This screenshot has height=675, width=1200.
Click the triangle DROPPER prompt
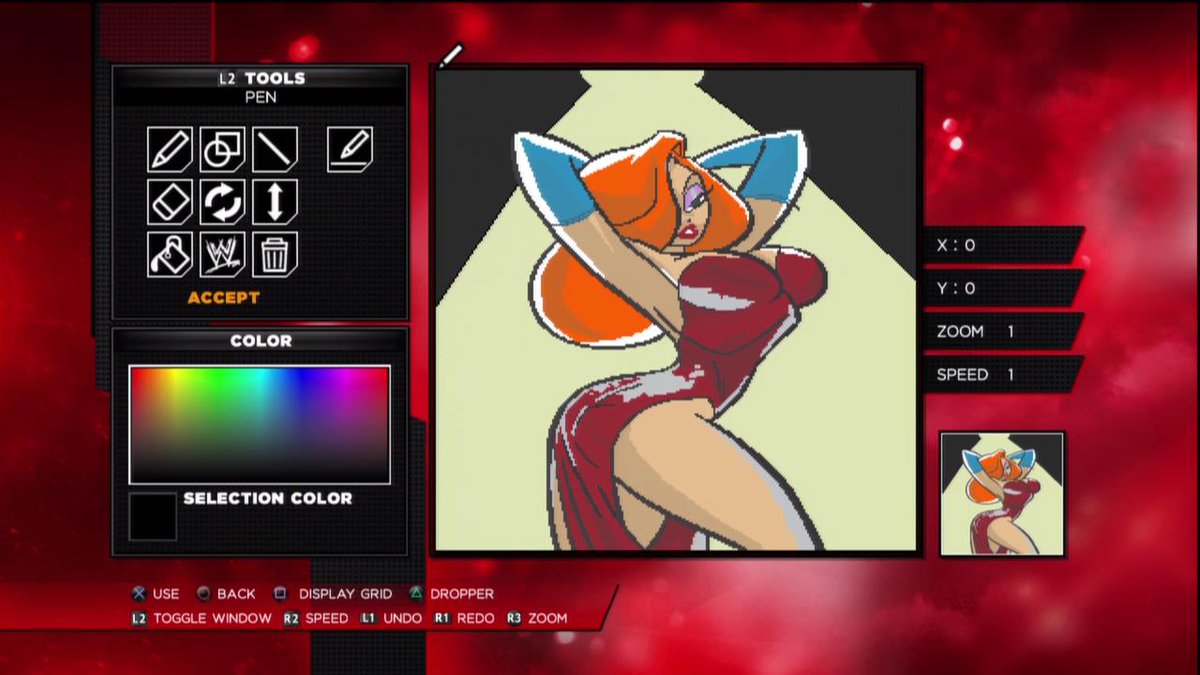tap(451, 594)
